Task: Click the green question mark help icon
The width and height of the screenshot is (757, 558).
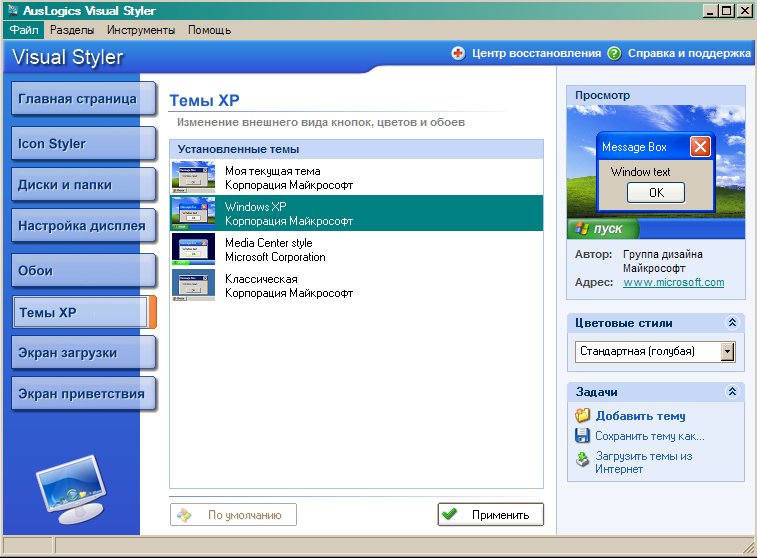Action: pos(614,53)
